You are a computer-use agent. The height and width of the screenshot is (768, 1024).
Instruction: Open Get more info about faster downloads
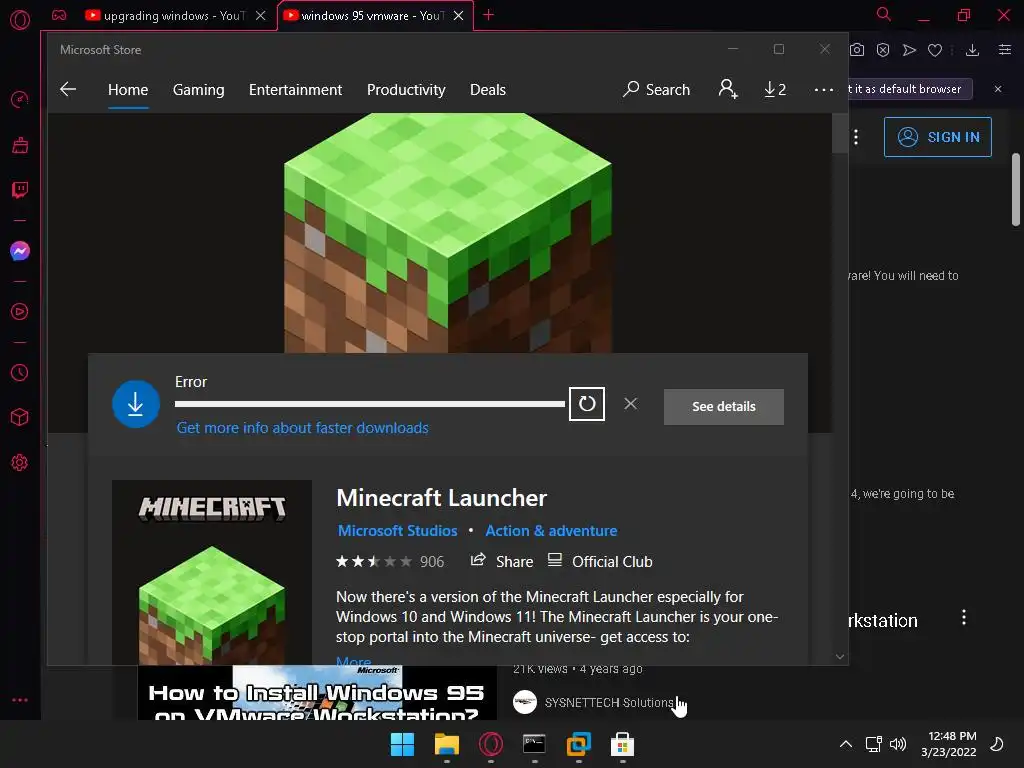click(302, 428)
